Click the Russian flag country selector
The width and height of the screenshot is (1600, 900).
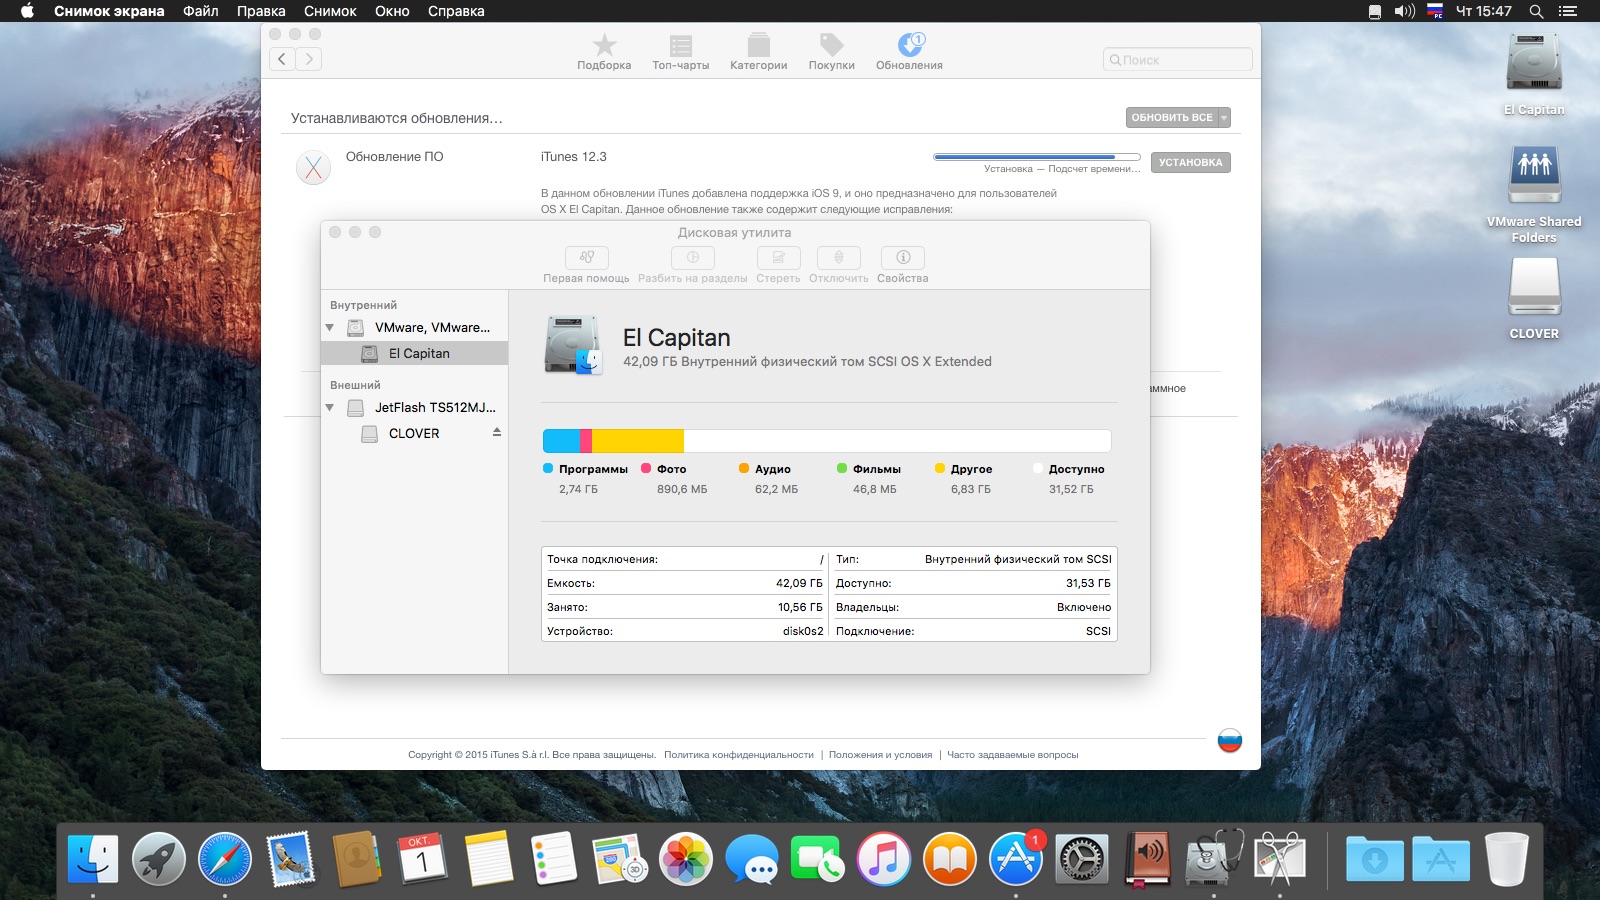click(1230, 740)
